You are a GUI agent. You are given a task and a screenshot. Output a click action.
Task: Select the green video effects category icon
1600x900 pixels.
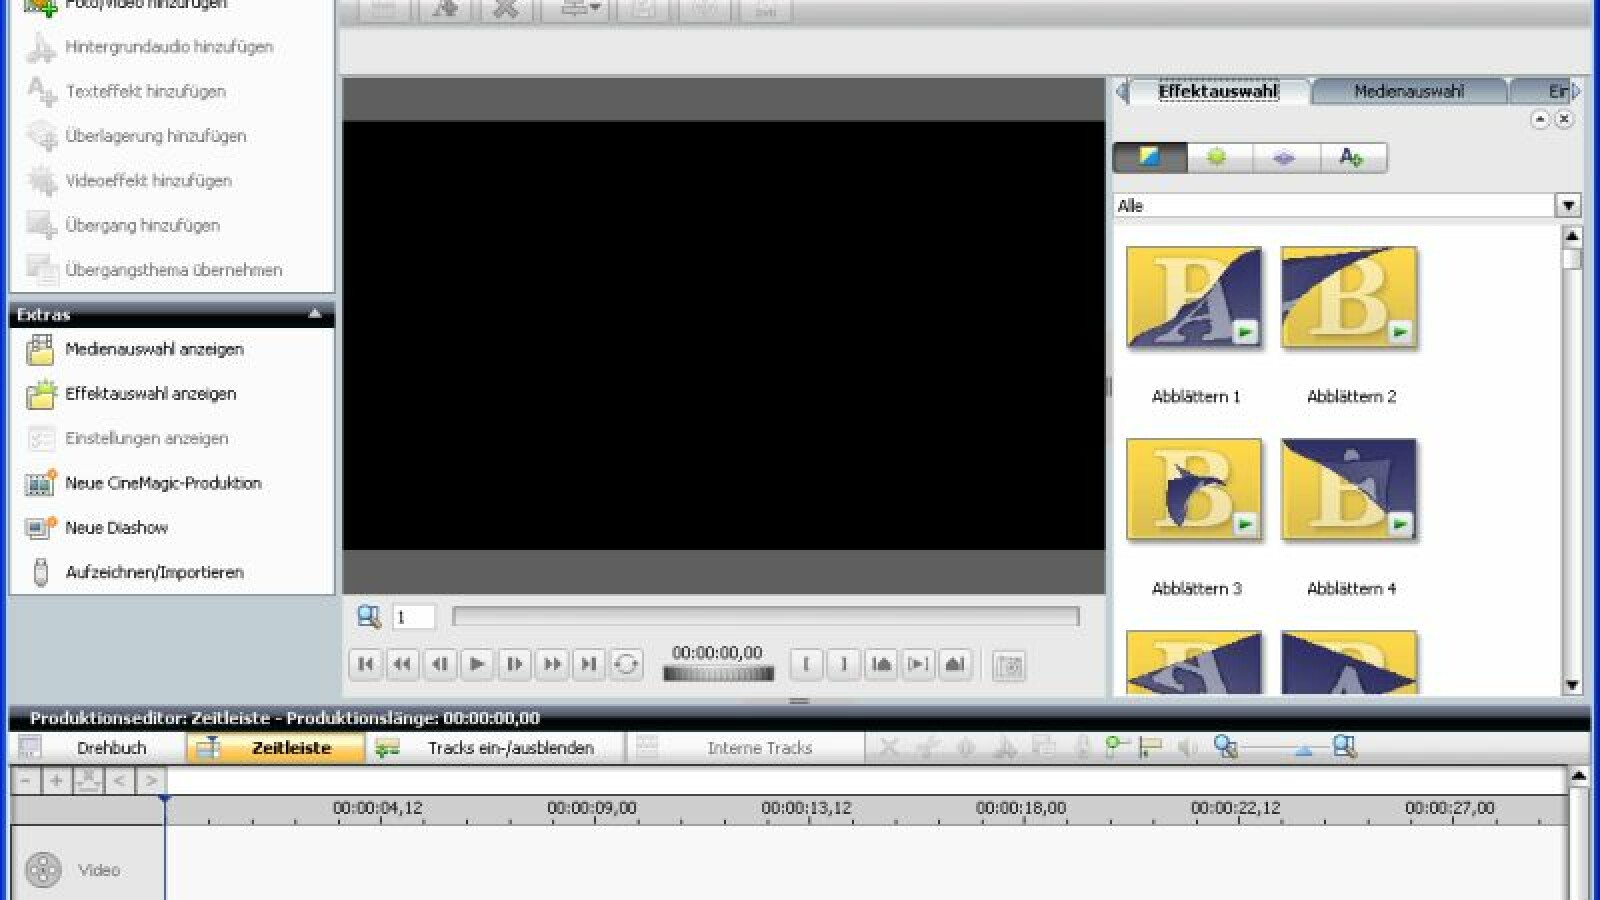click(1216, 157)
